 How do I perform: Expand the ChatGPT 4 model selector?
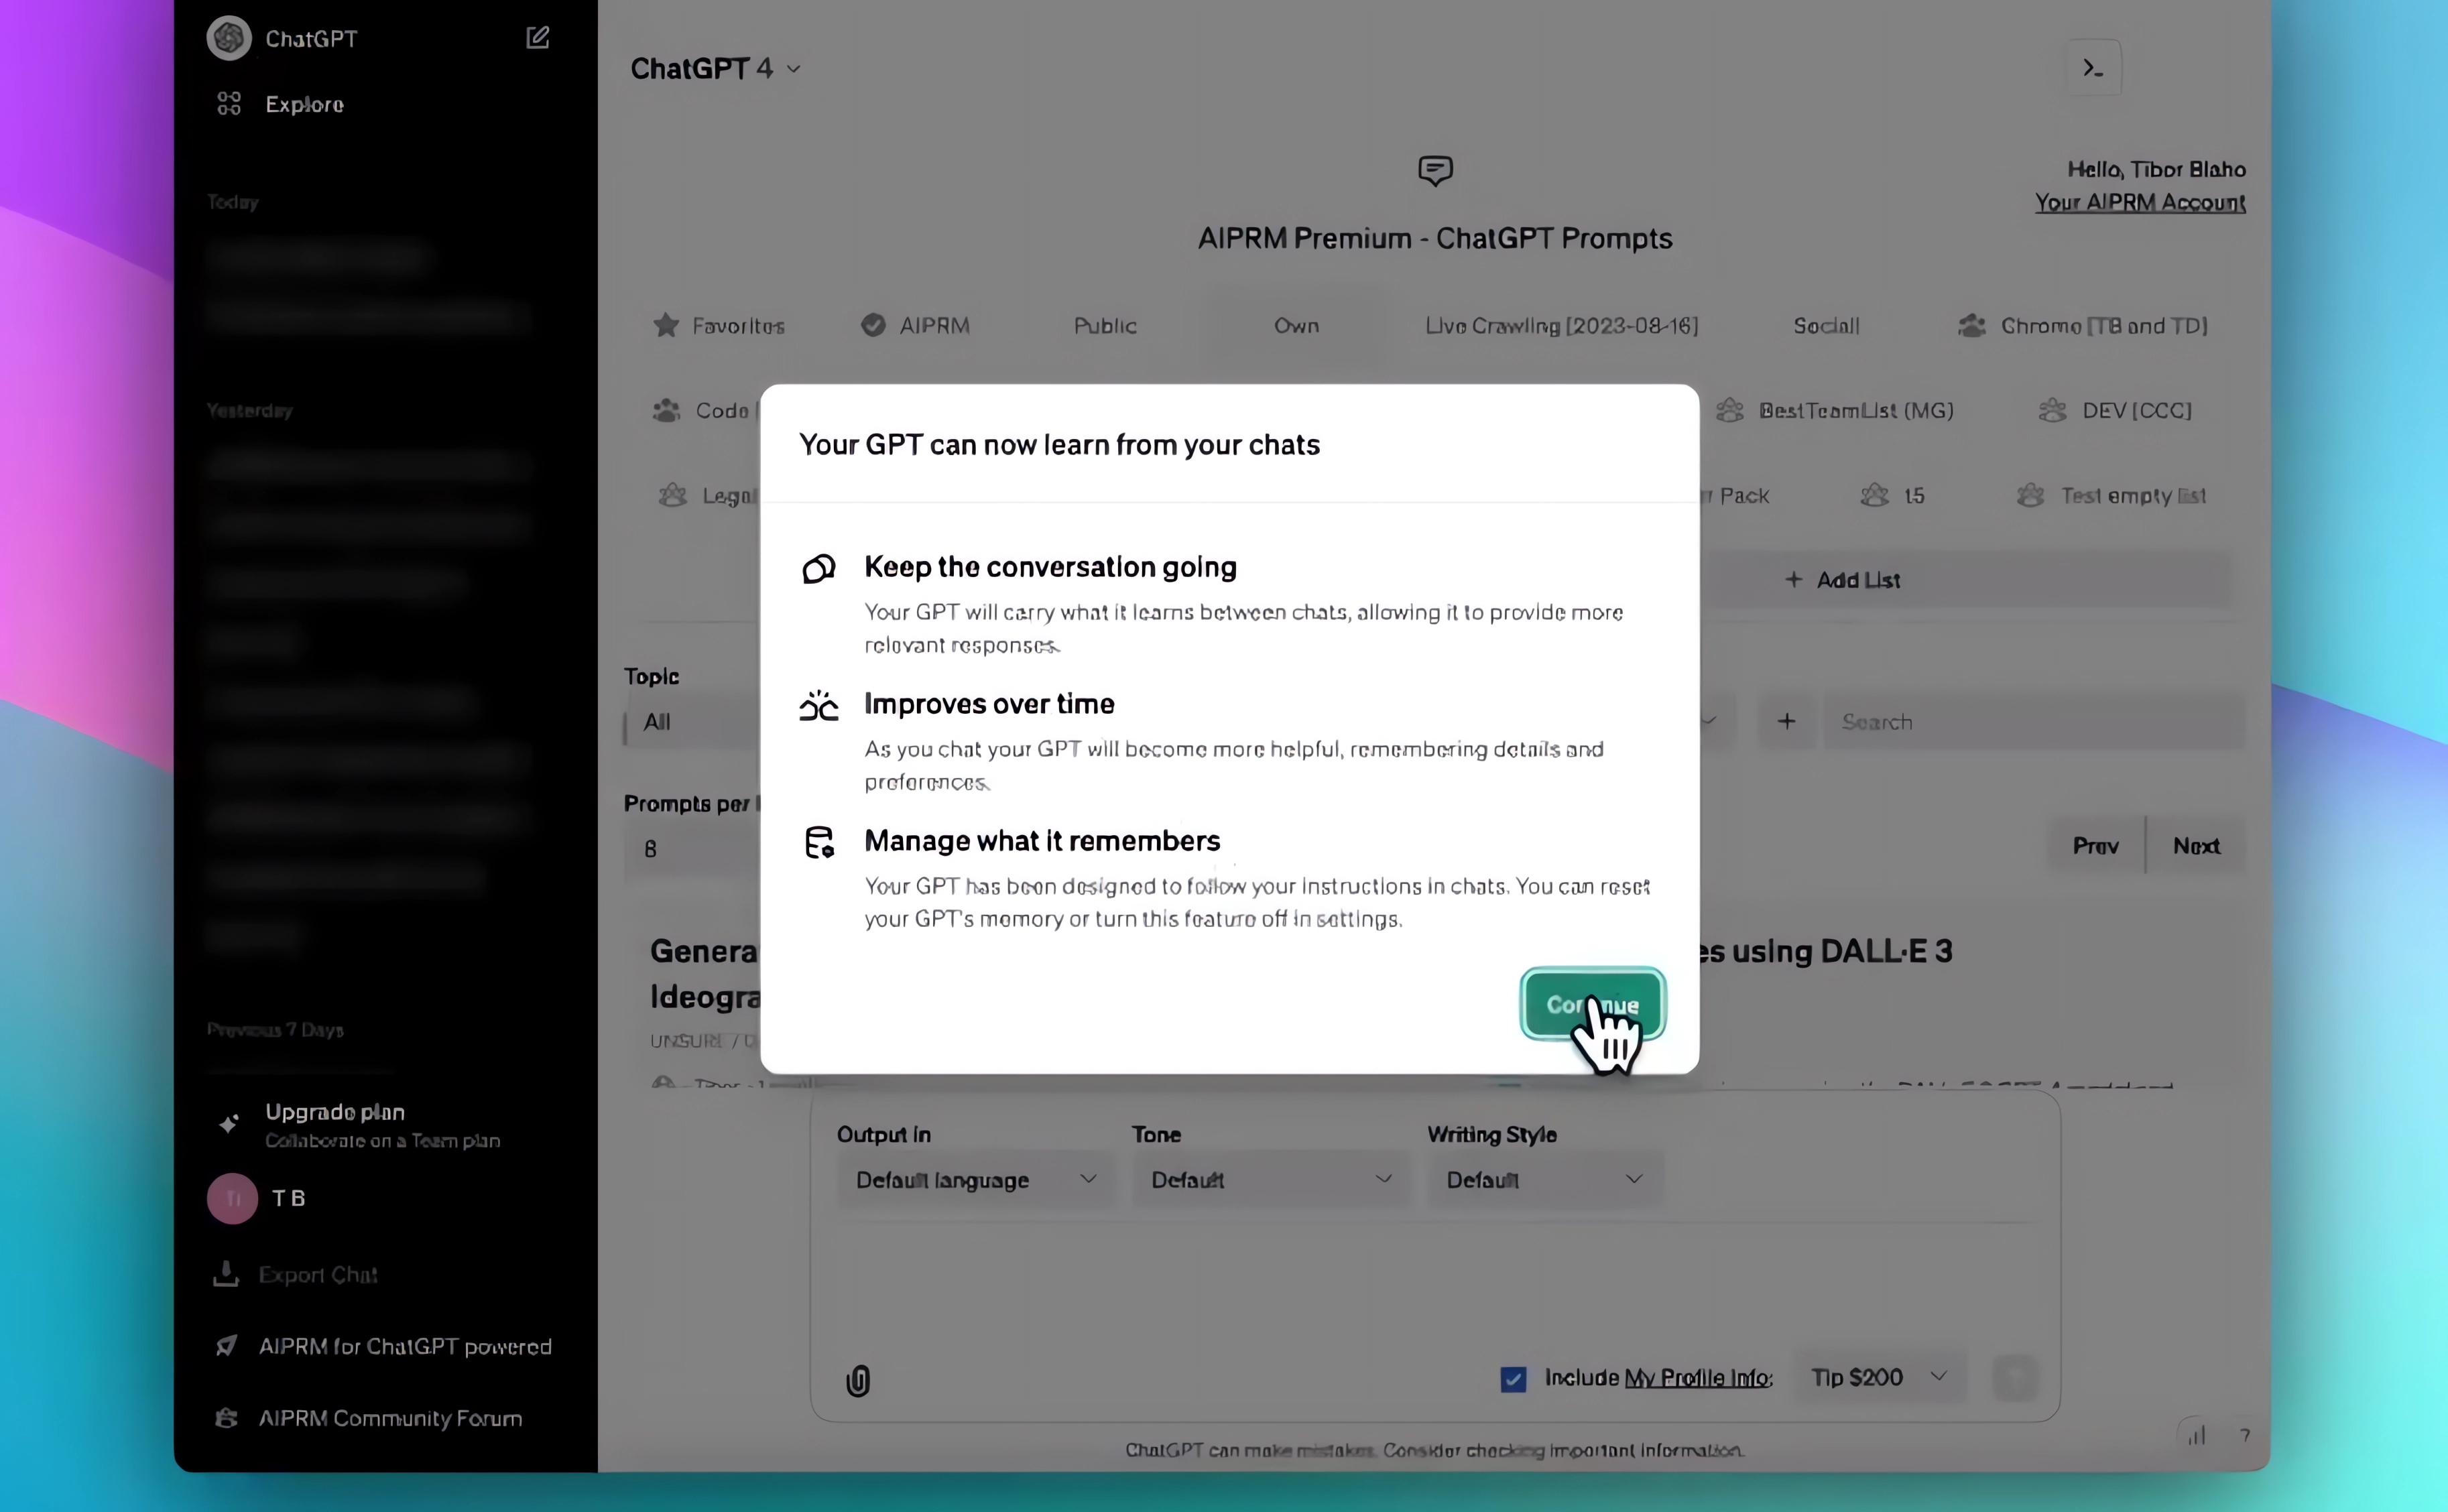716,68
